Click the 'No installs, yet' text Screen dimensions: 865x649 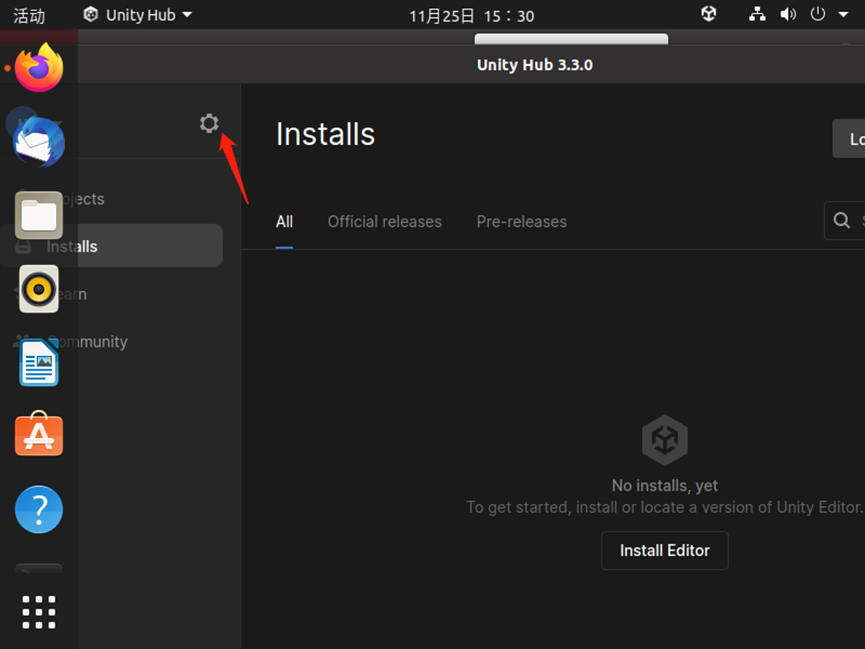665,486
